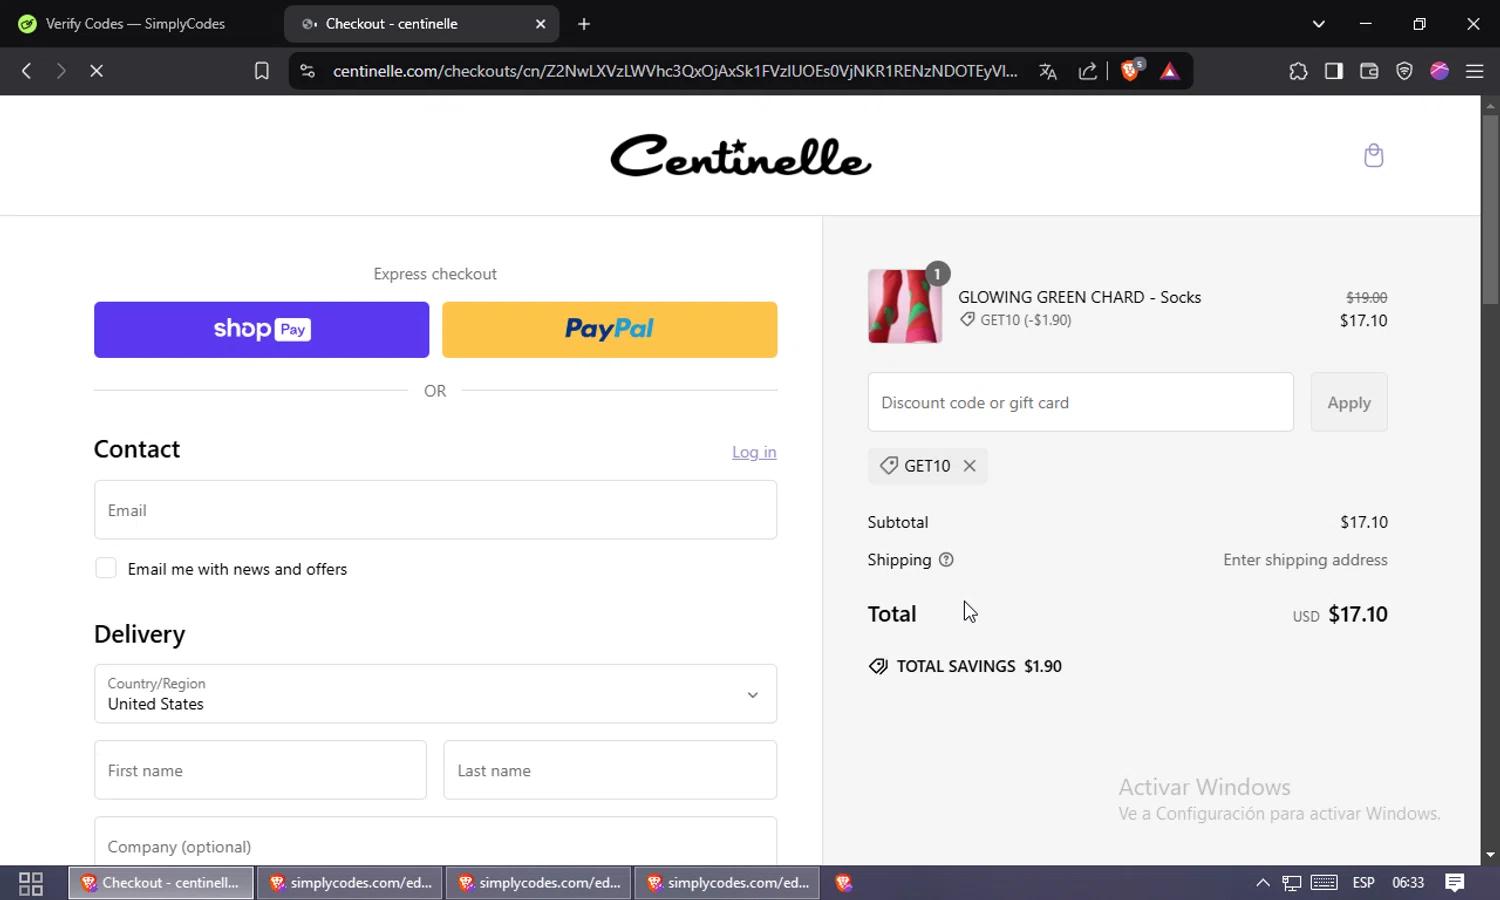Screen dimensions: 1500x900
Task: Go forward to the next page
Action: [x=61, y=71]
